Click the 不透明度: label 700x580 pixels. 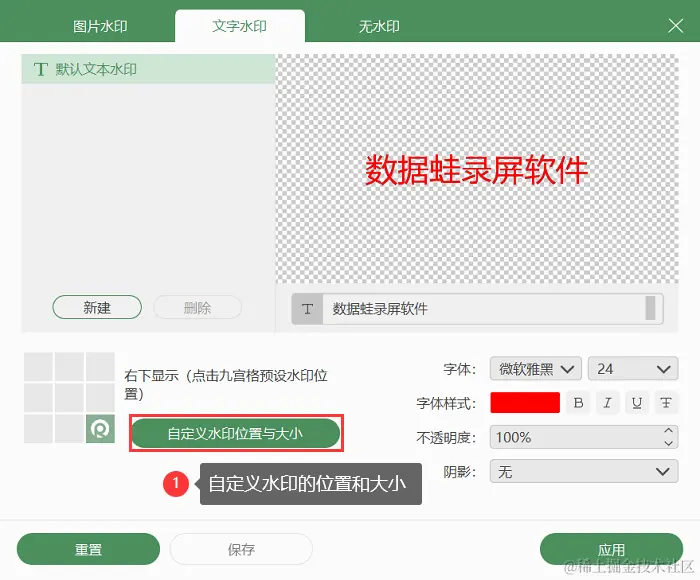(x=446, y=438)
